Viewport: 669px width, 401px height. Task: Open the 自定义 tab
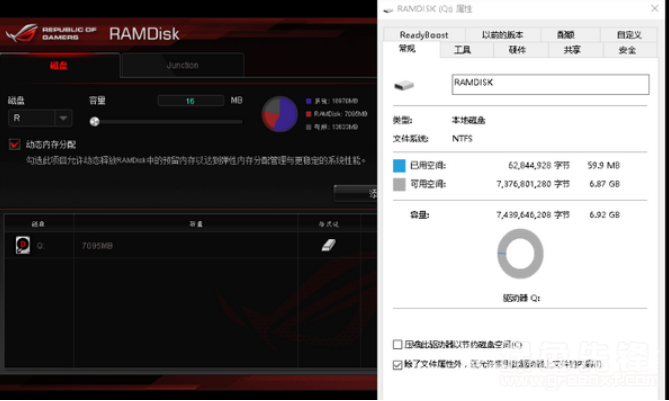[x=629, y=35]
